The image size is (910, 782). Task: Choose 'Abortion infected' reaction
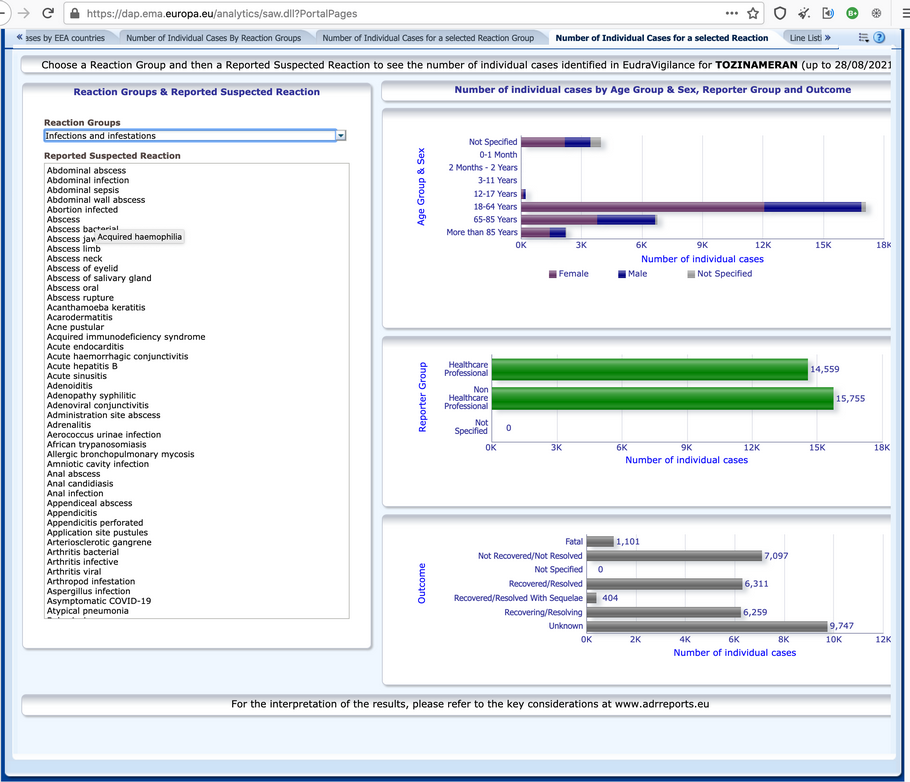(x=82, y=210)
